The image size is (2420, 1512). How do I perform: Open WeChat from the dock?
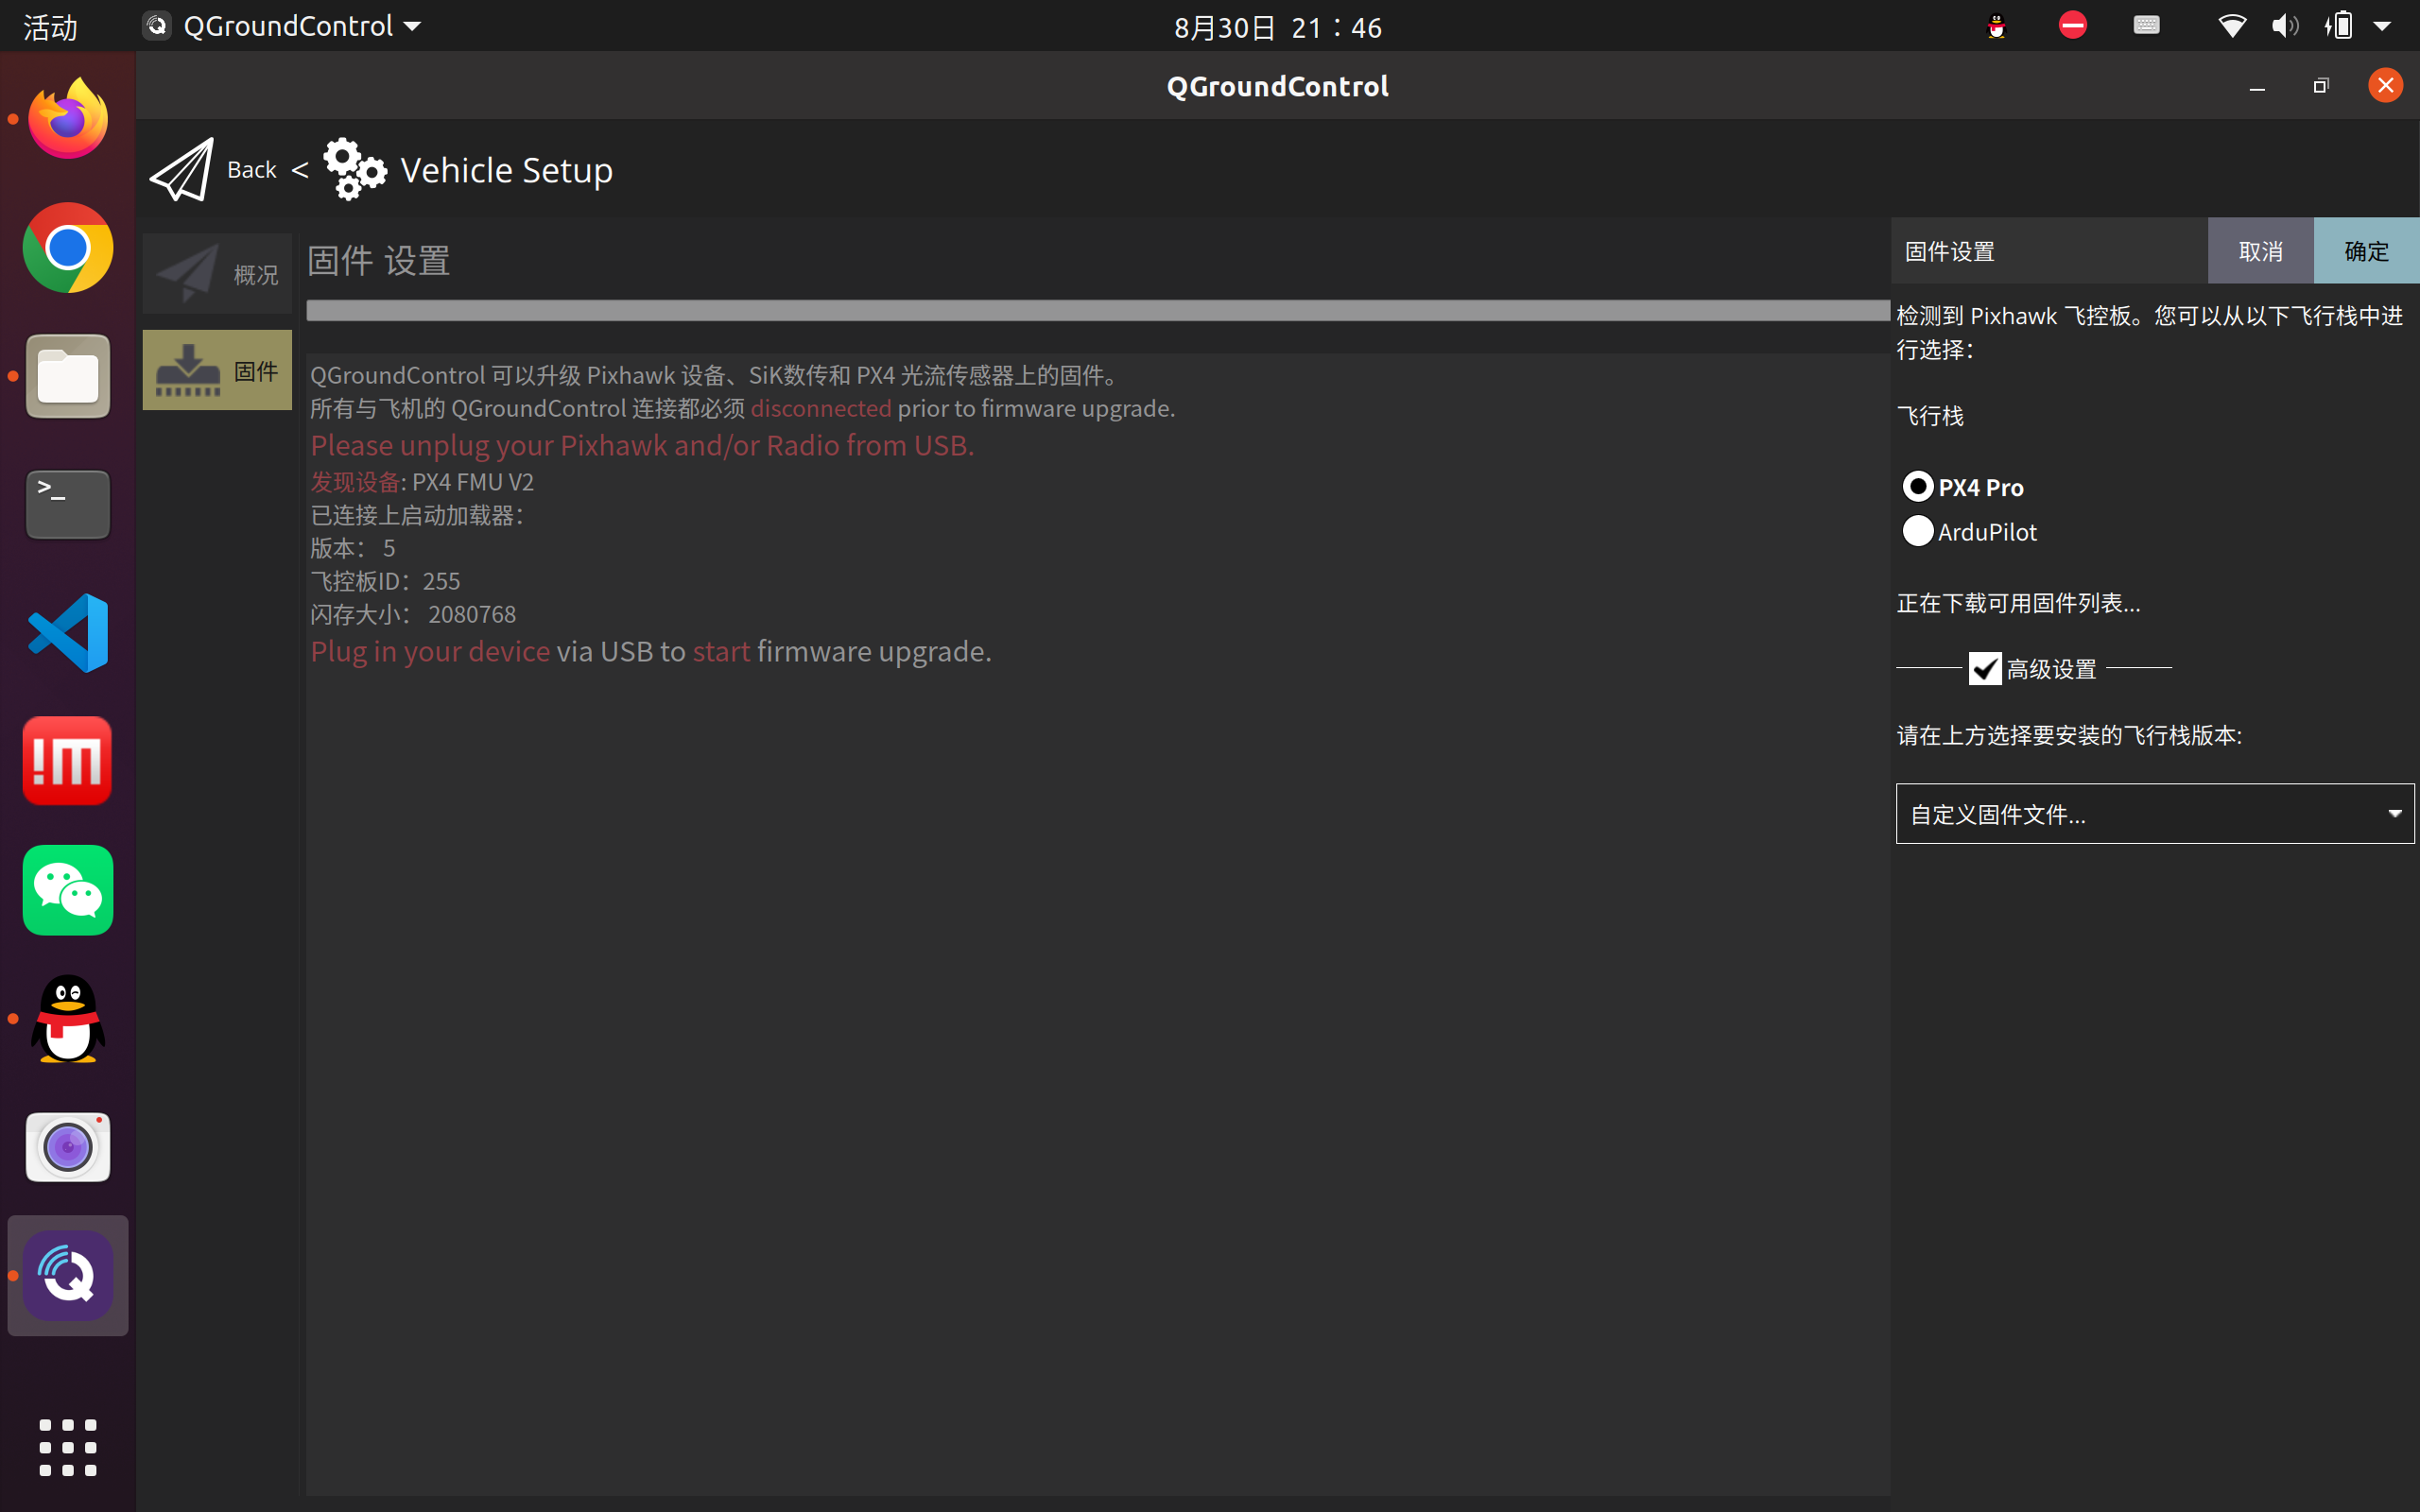click(68, 890)
